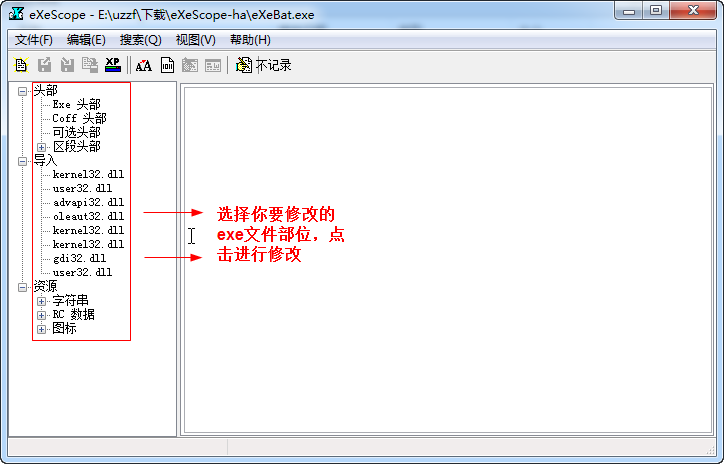Viewport: 724px width, 464px height.
Task: Open the 搜索(Q) menu
Action: click(x=140, y=40)
